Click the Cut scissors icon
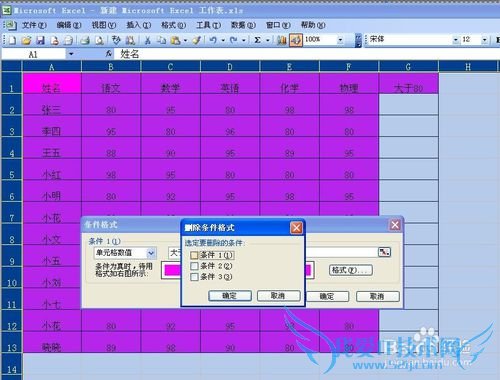500x380 pixels. click(x=147, y=40)
